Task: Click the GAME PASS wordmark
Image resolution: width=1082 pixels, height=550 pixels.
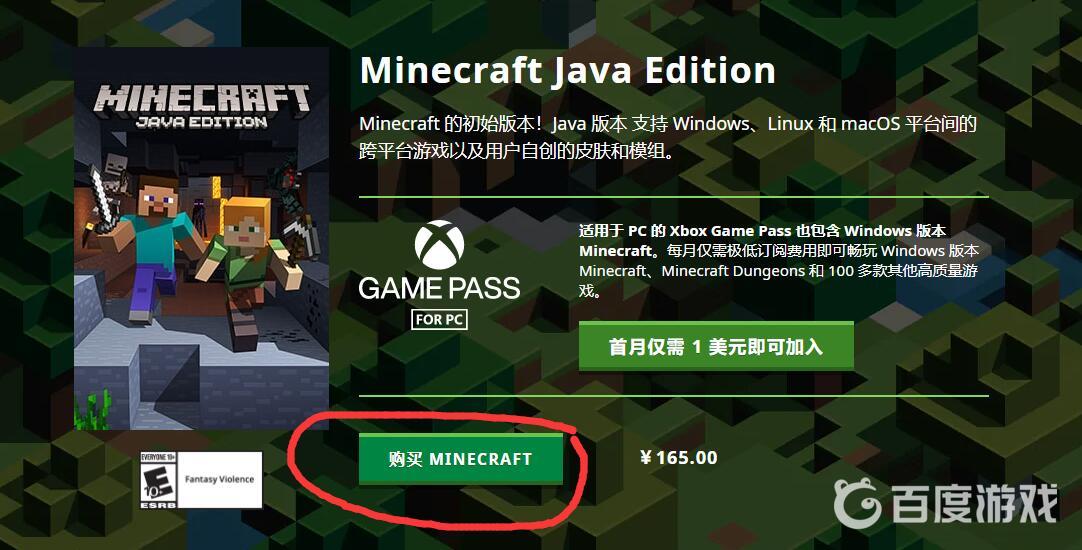Action: (x=440, y=288)
